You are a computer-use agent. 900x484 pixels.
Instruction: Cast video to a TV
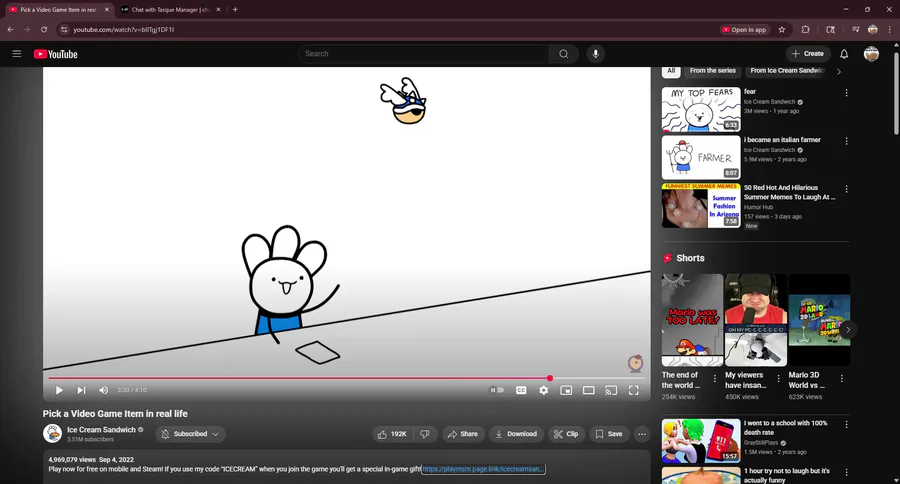pyautogui.click(x=611, y=390)
